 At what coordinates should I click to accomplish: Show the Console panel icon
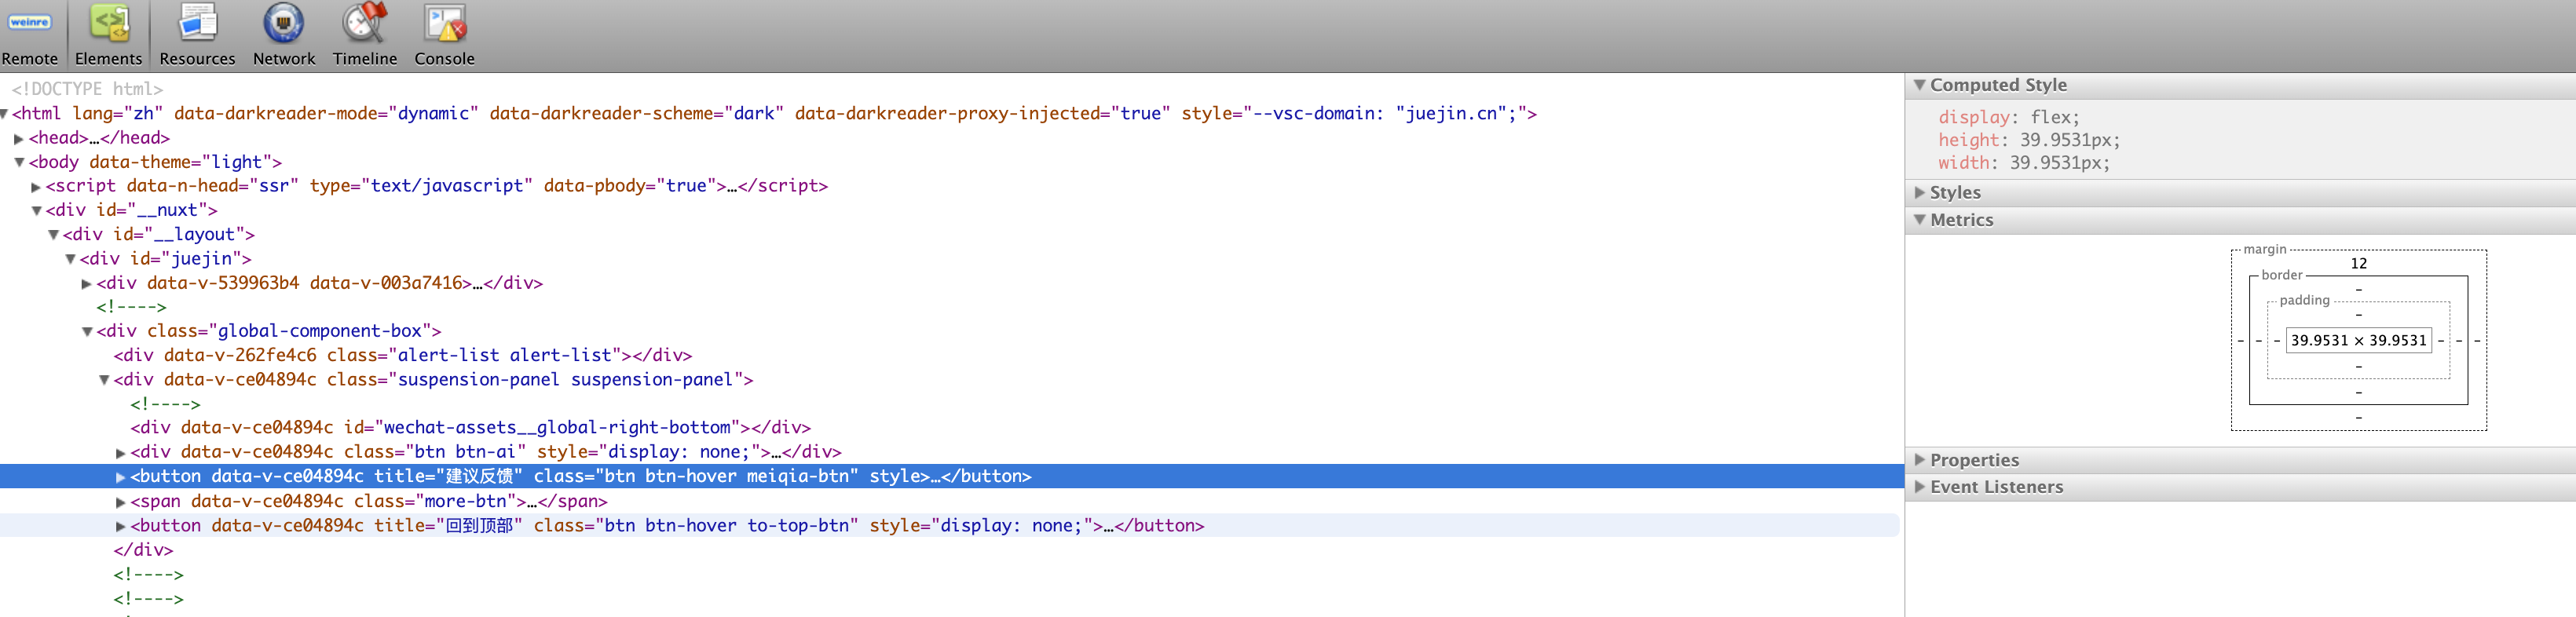pyautogui.click(x=445, y=22)
